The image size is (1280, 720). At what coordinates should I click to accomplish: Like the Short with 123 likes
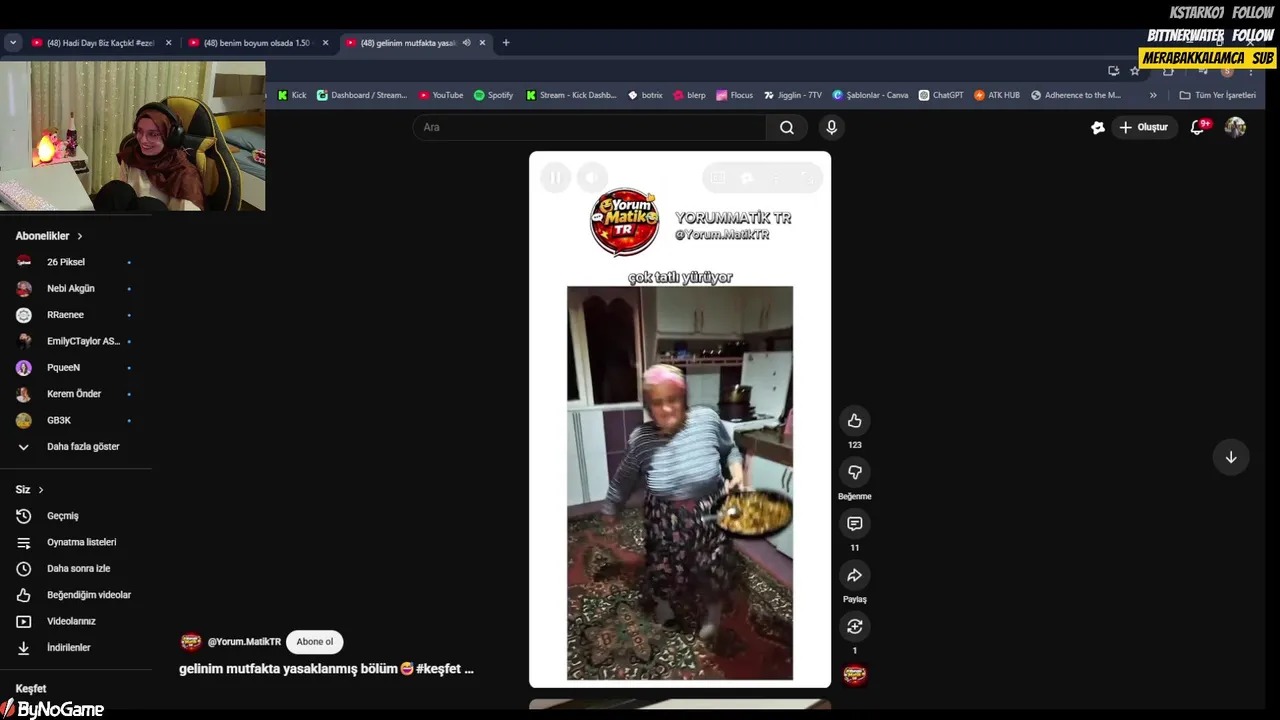click(854, 421)
